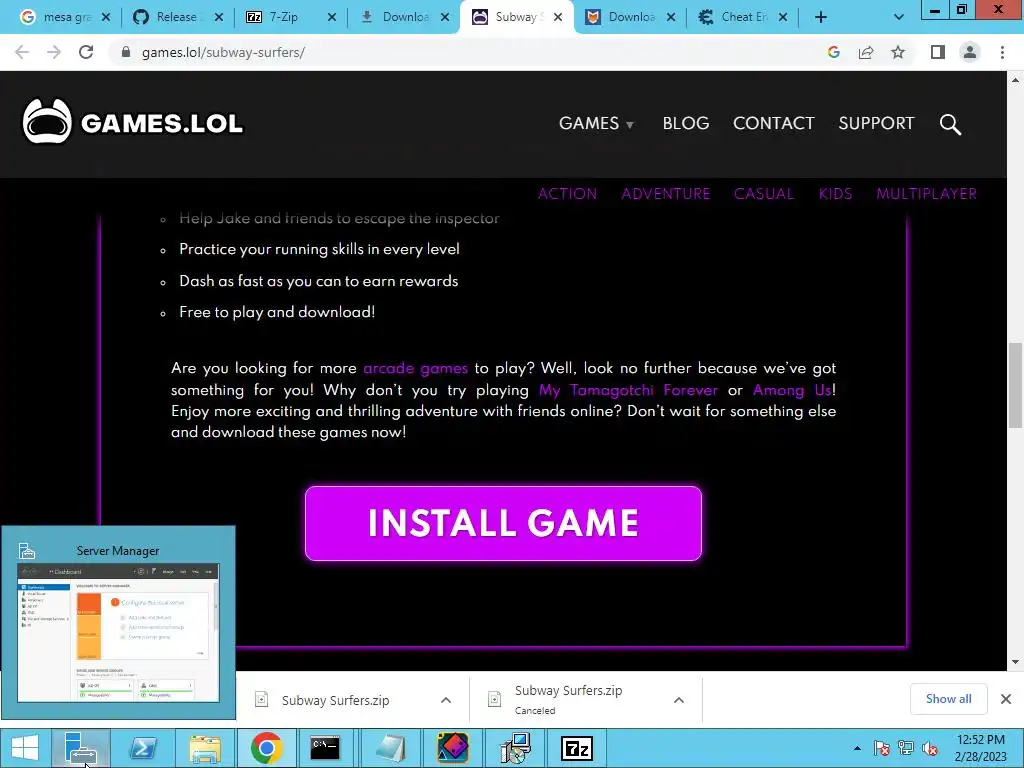Click Show all downloads button
1024x768 pixels.
948,699
